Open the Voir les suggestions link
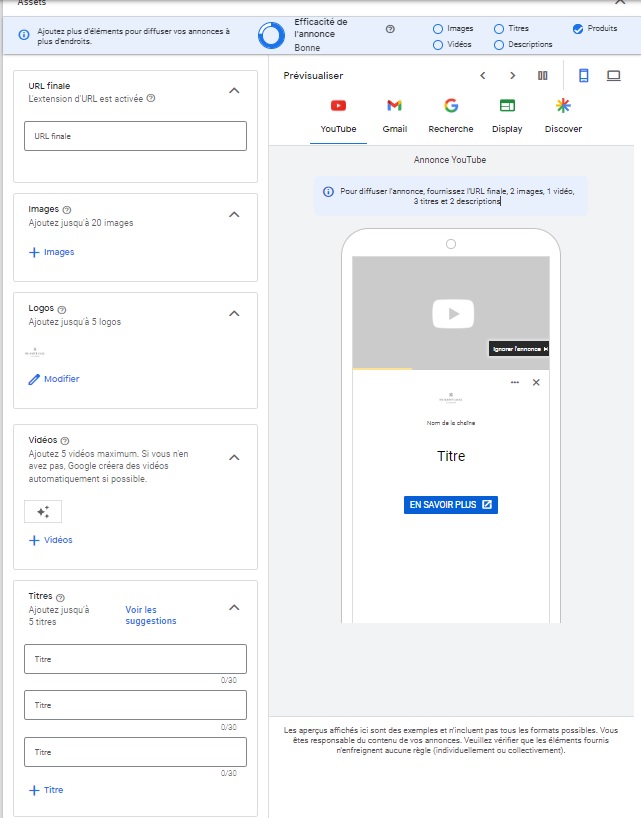Screen dimensions: 641x818 pos(151,615)
